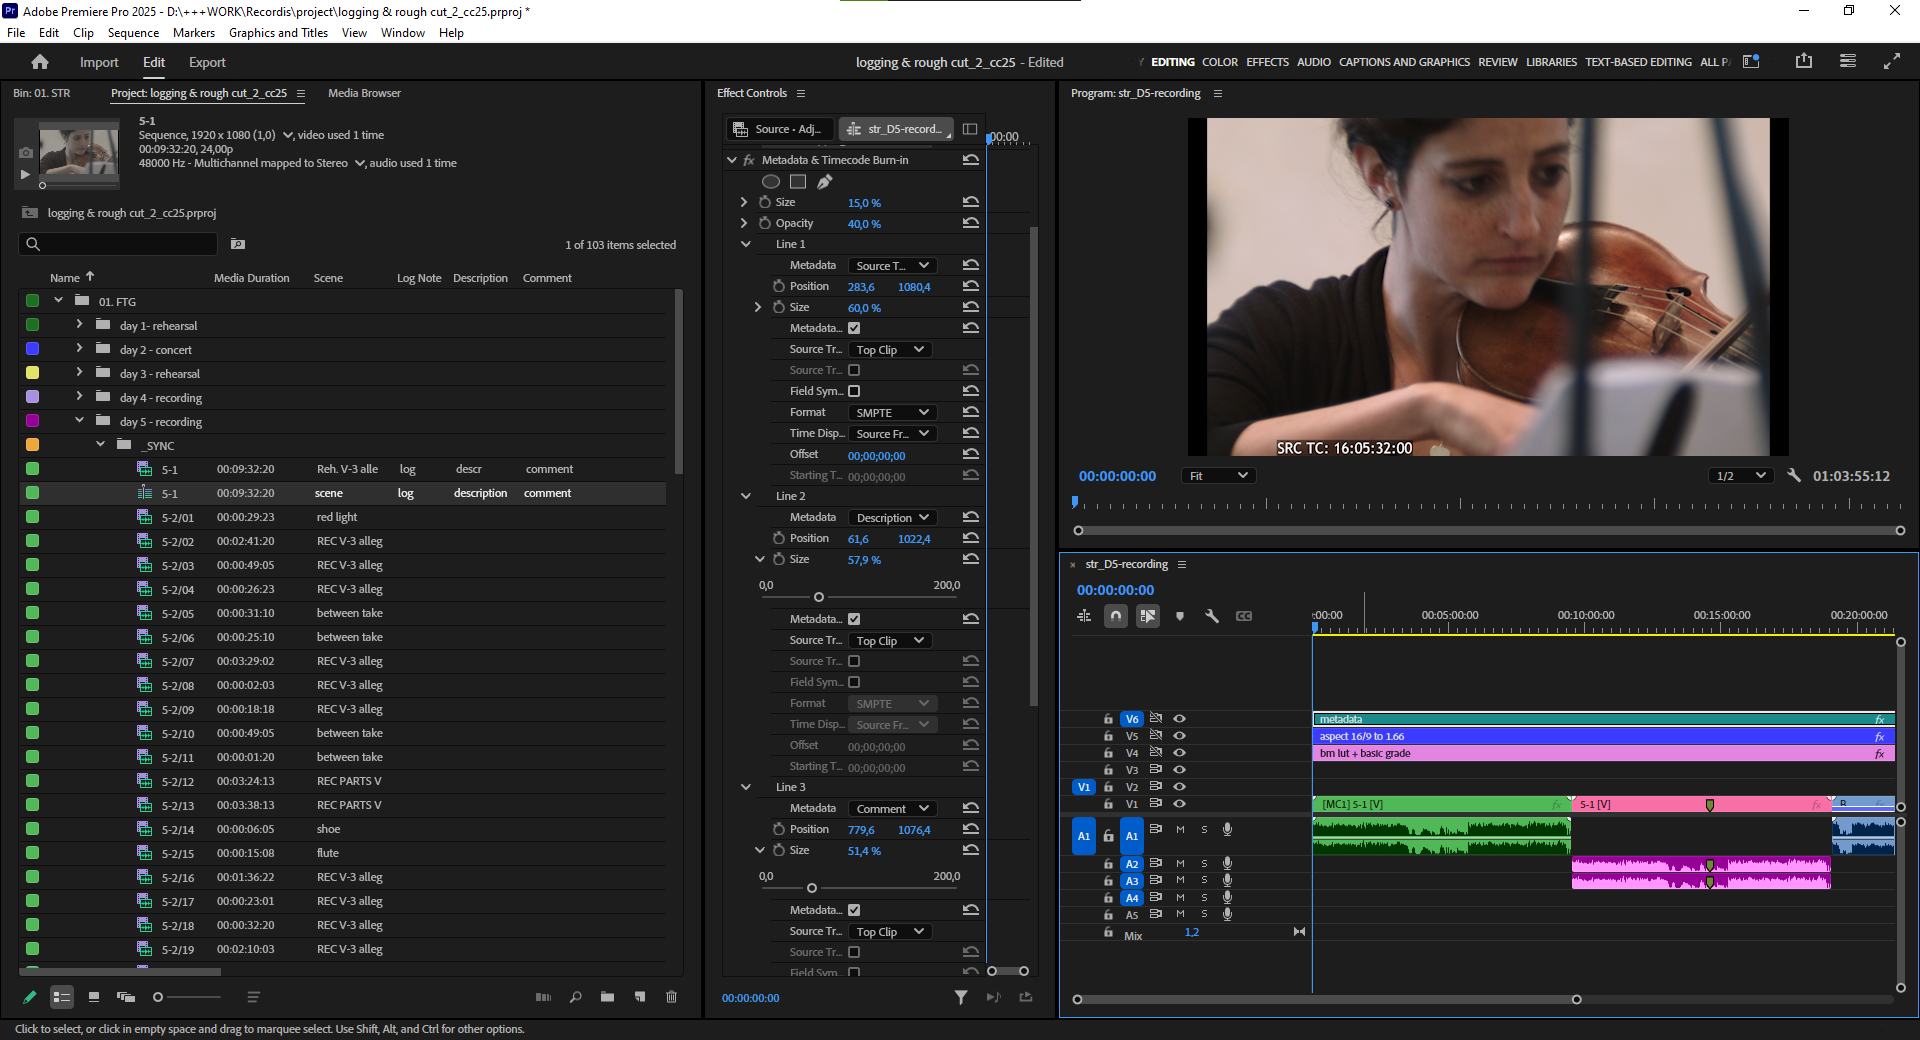Open captions track options with the CC icon
This screenshot has height=1040, width=1920.
pos(1243,616)
